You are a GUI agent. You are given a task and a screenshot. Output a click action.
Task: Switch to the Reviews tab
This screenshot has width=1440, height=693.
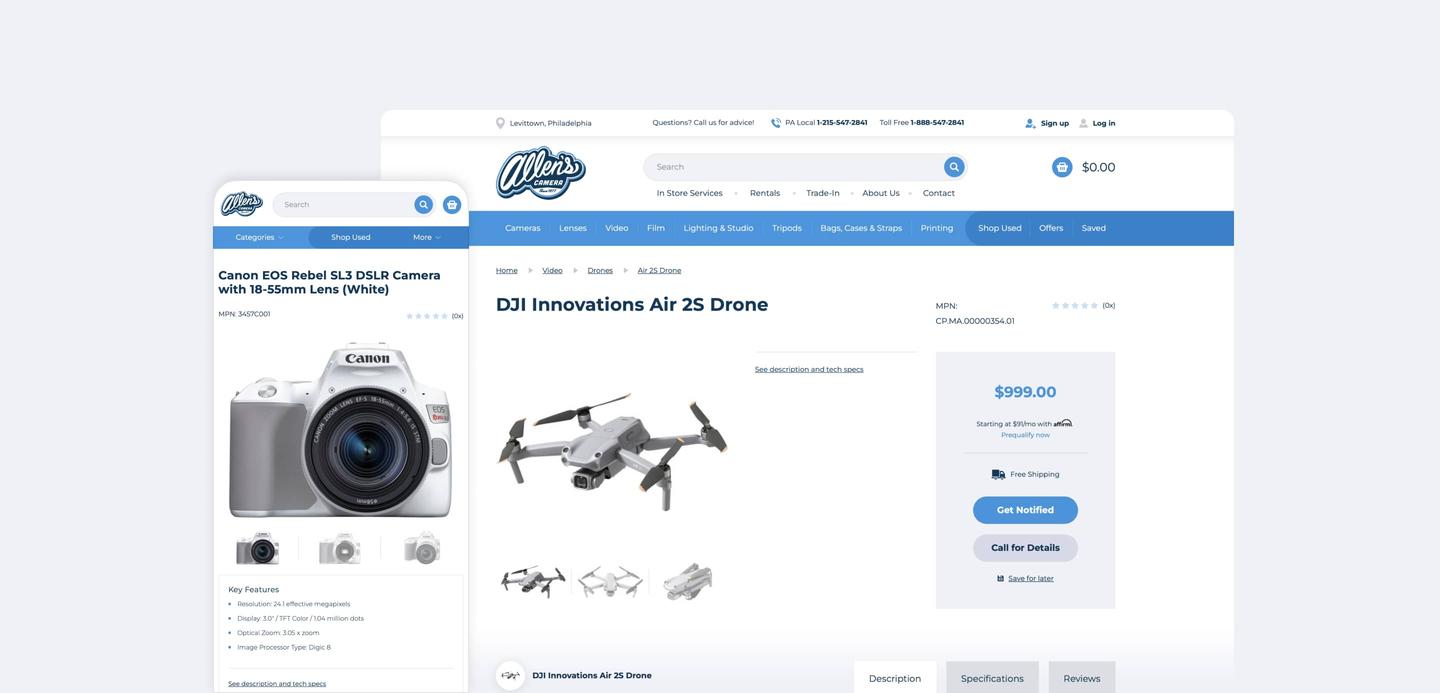[1082, 678]
